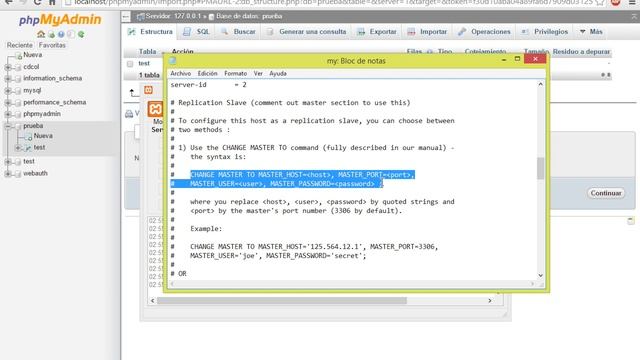Open Notepad Formato menu
The image size is (640, 360).
236,73
